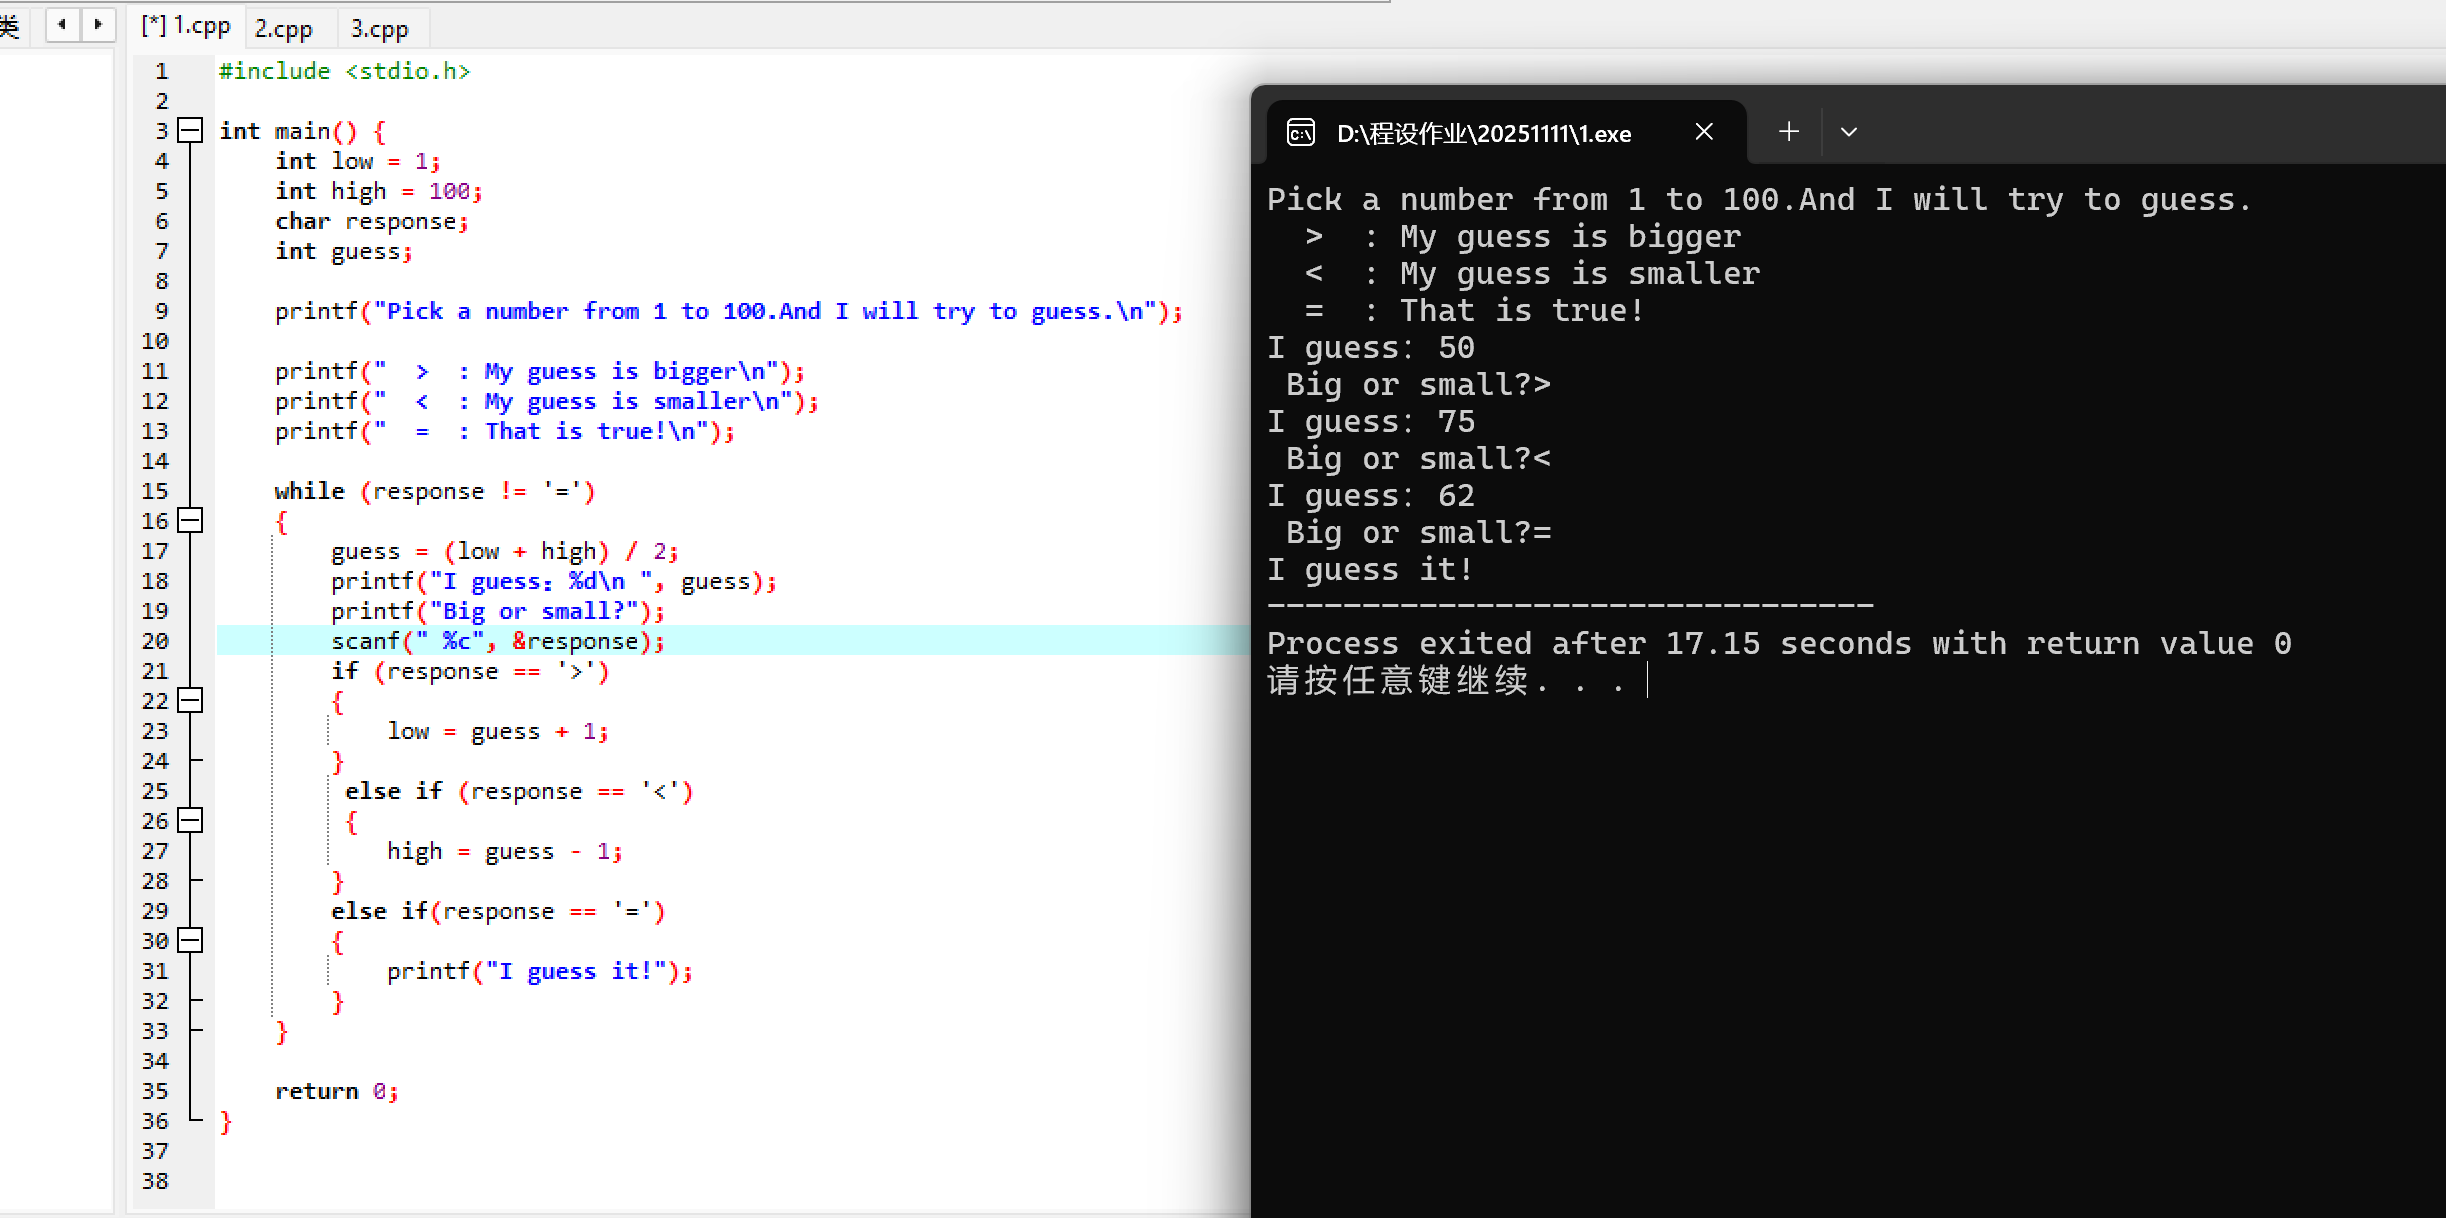This screenshot has width=2446, height=1218.
Task: Click line number 20 in the gutter
Action: [156, 641]
